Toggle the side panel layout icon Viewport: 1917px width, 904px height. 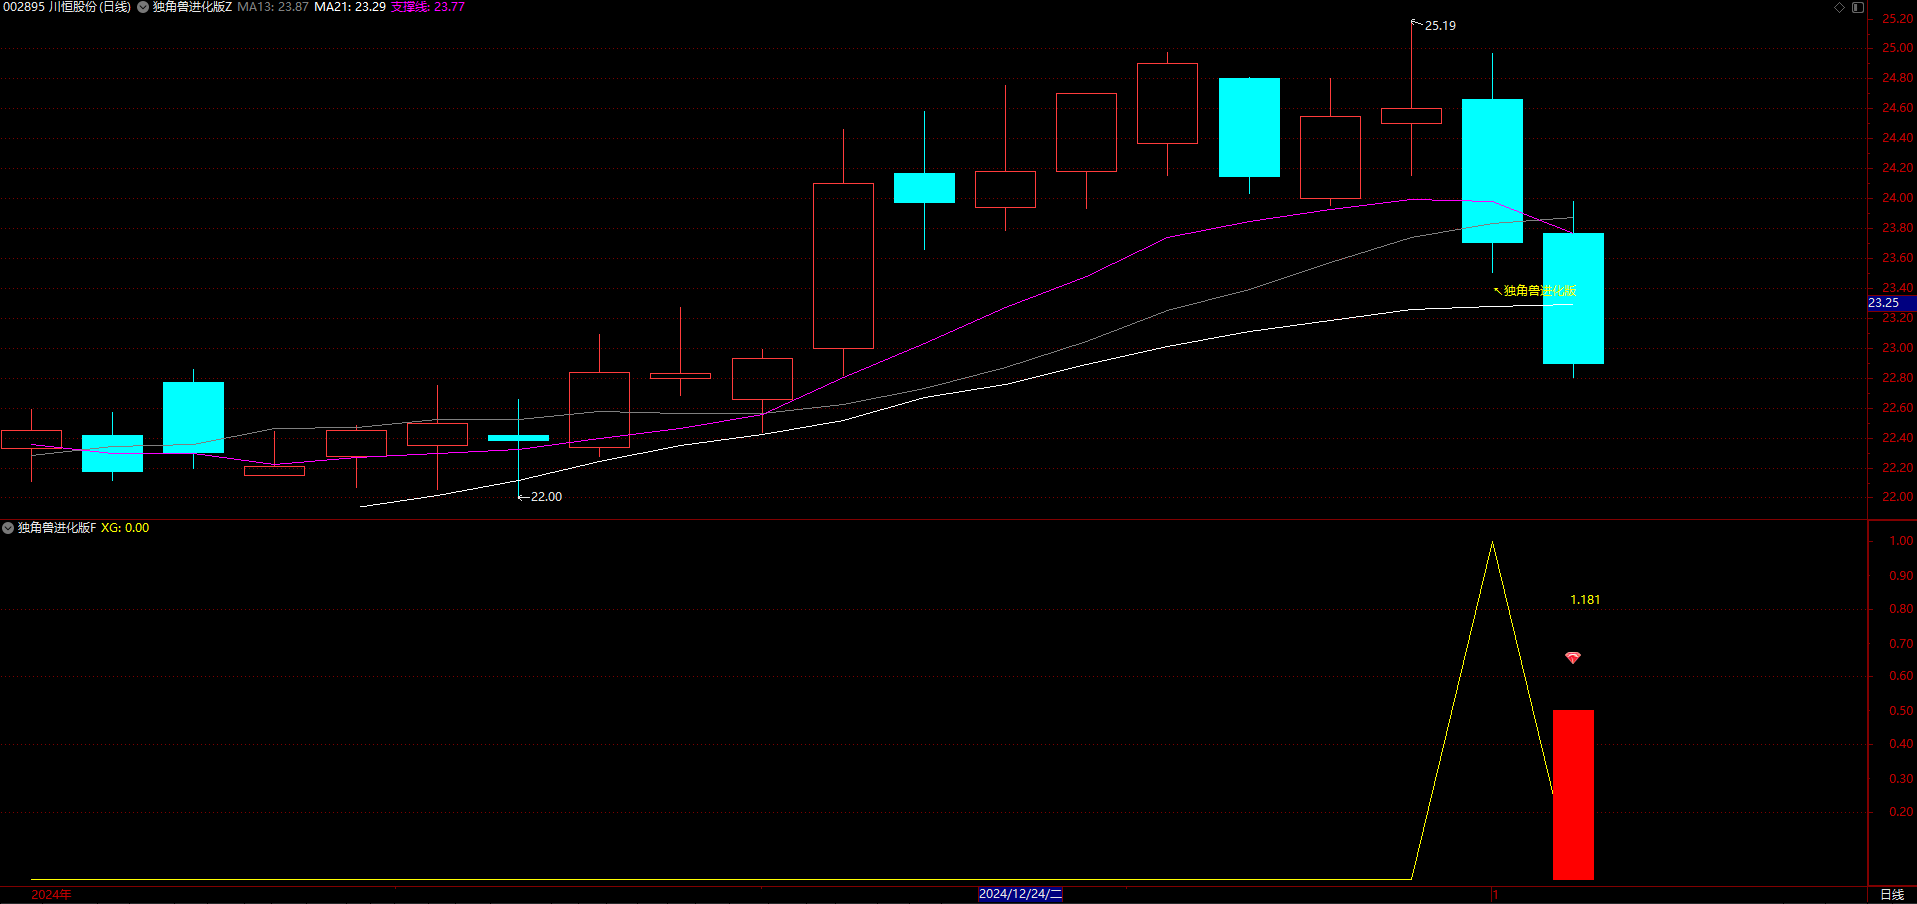point(1858,7)
